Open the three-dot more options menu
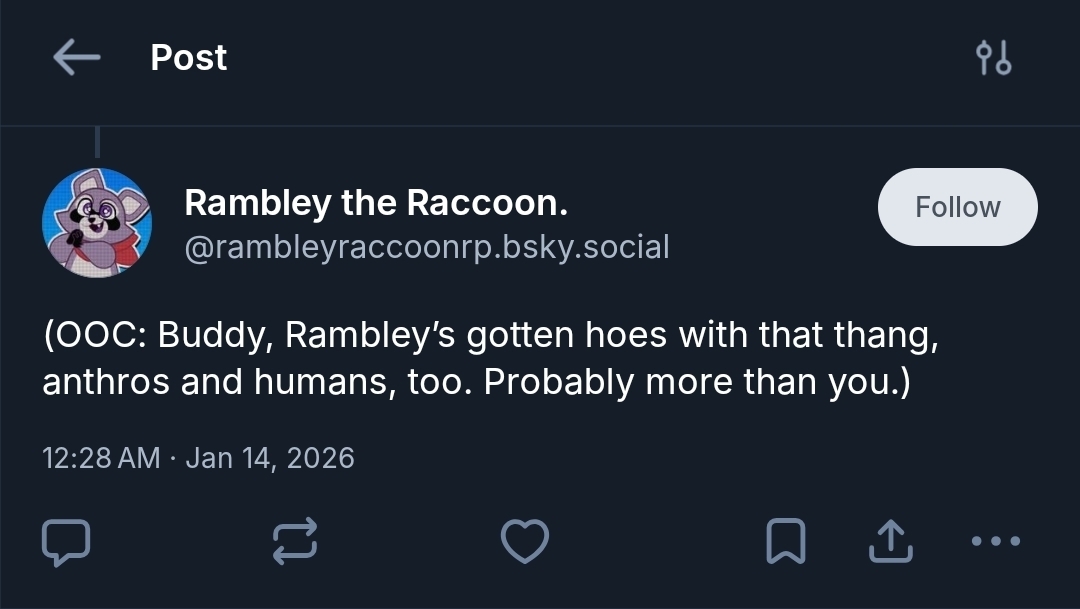Screen dimensions: 1080x609 995,542
